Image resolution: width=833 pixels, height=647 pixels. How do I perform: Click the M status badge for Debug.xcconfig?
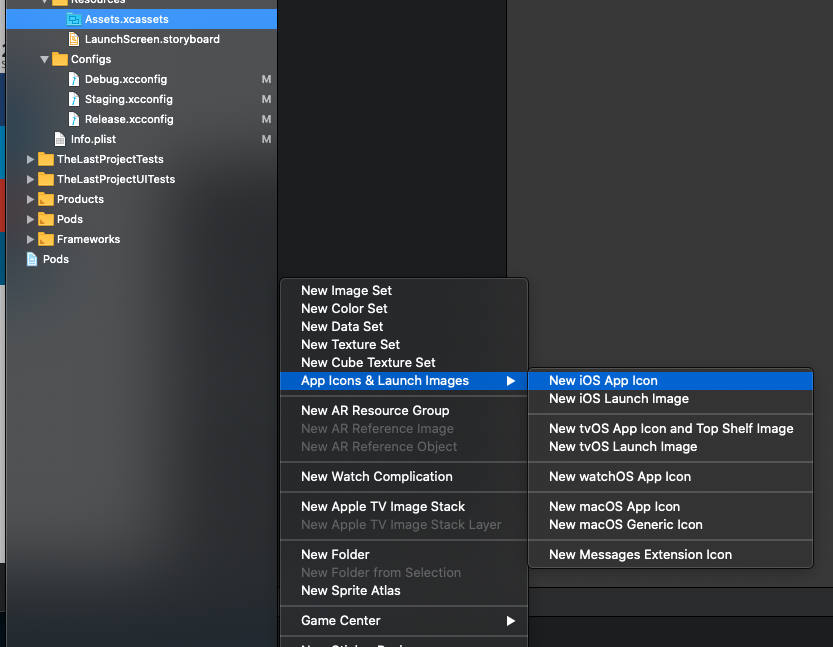(x=266, y=79)
